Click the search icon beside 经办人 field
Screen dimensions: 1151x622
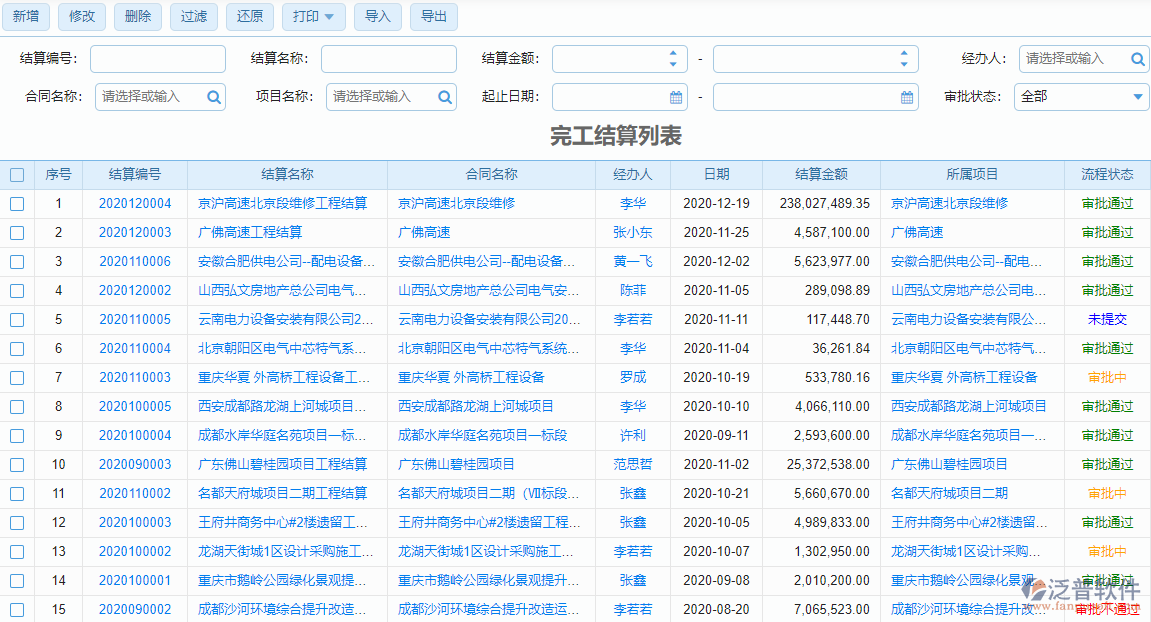tap(1137, 59)
